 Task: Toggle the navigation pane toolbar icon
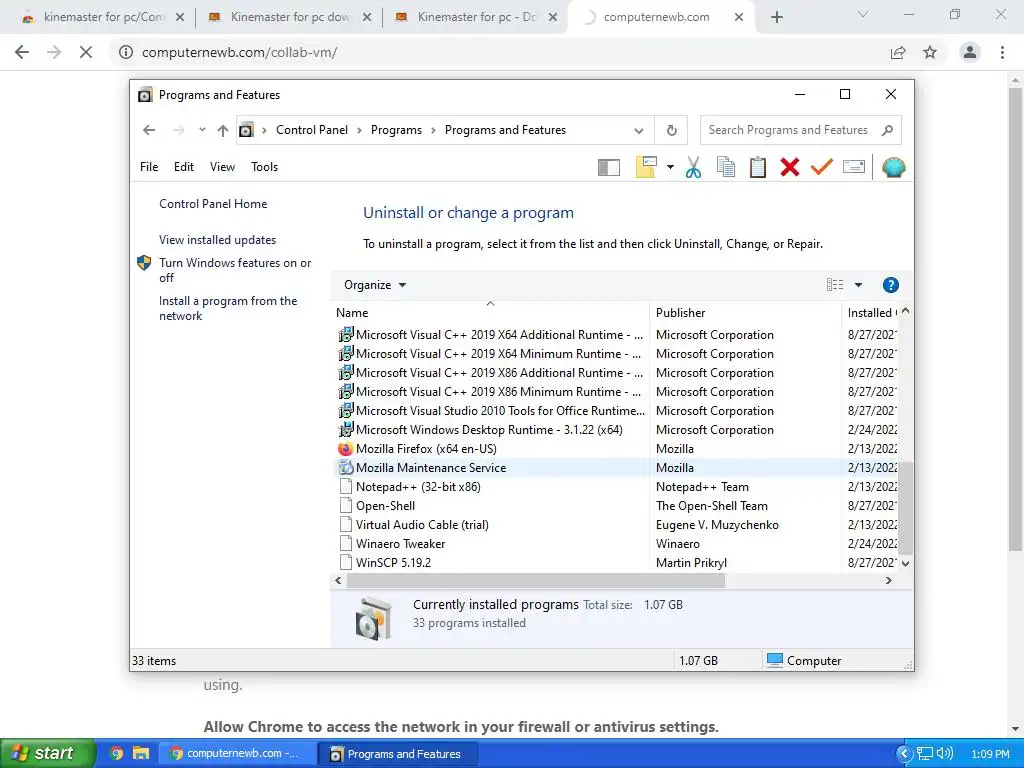609,168
